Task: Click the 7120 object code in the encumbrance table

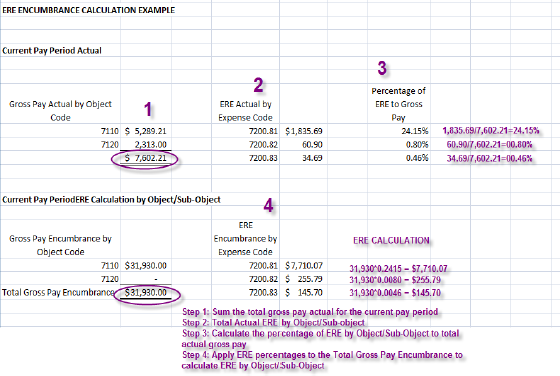Action: (x=110, y=279)
